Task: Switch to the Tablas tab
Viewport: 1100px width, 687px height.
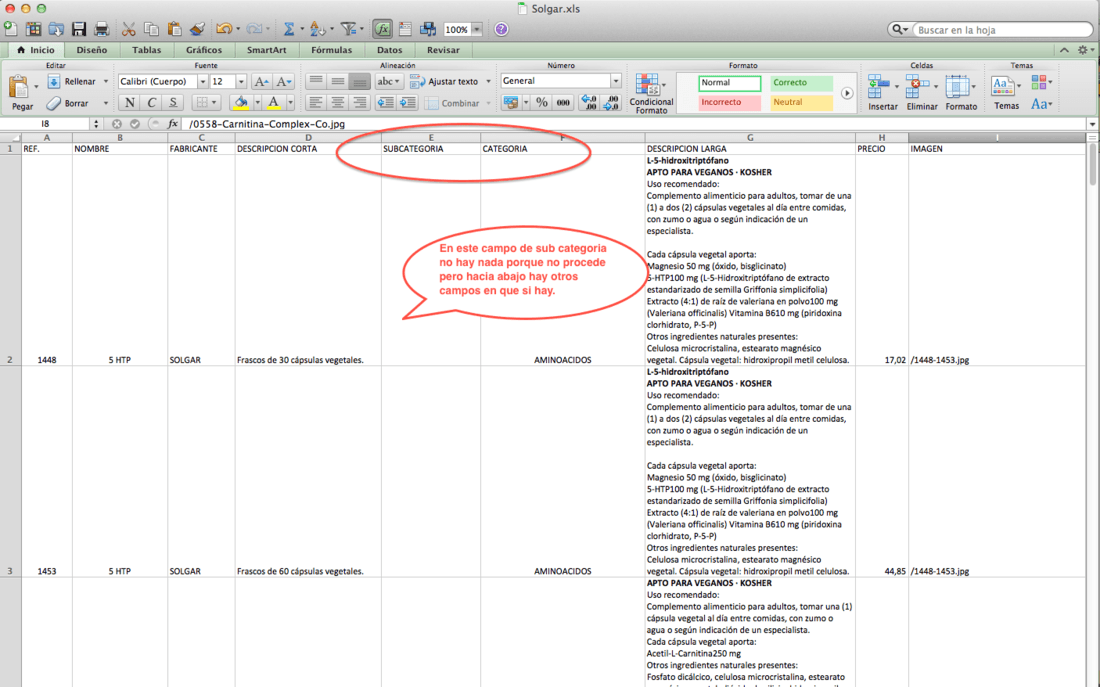Action: pos(147,50)
